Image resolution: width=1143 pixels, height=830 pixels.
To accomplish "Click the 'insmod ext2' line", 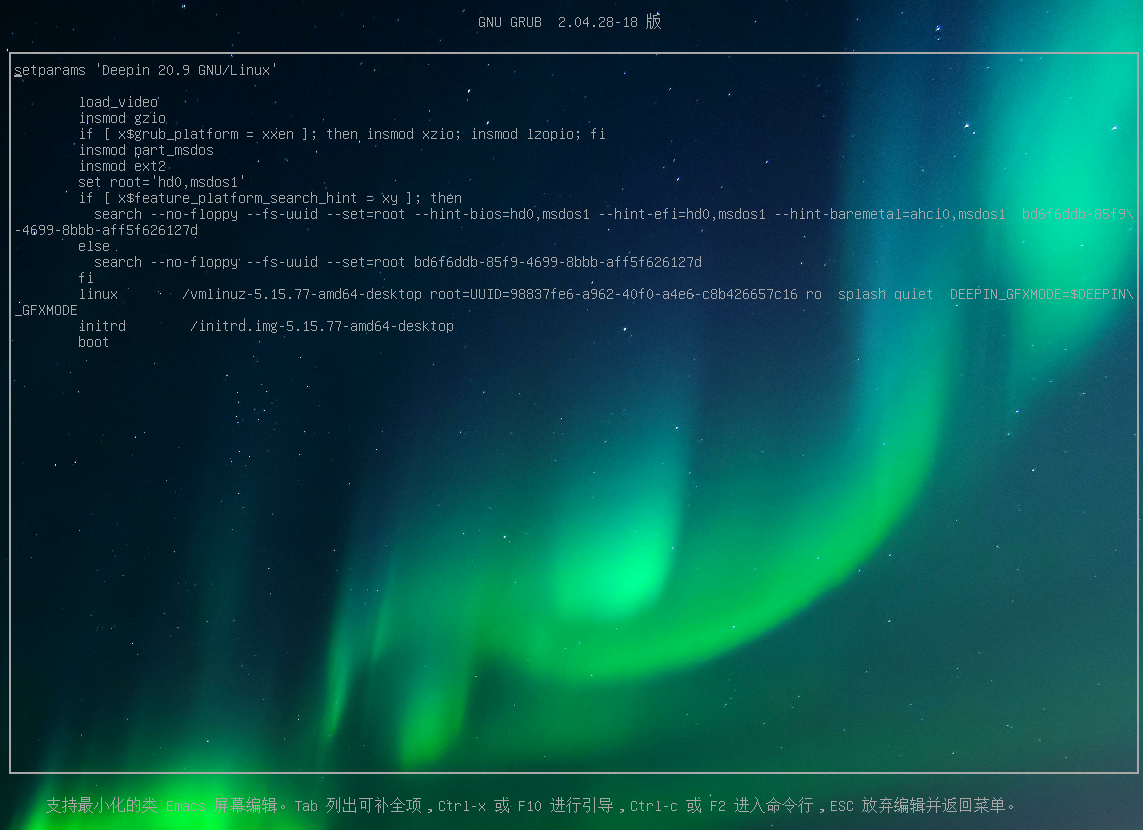I will click(122, 167).
